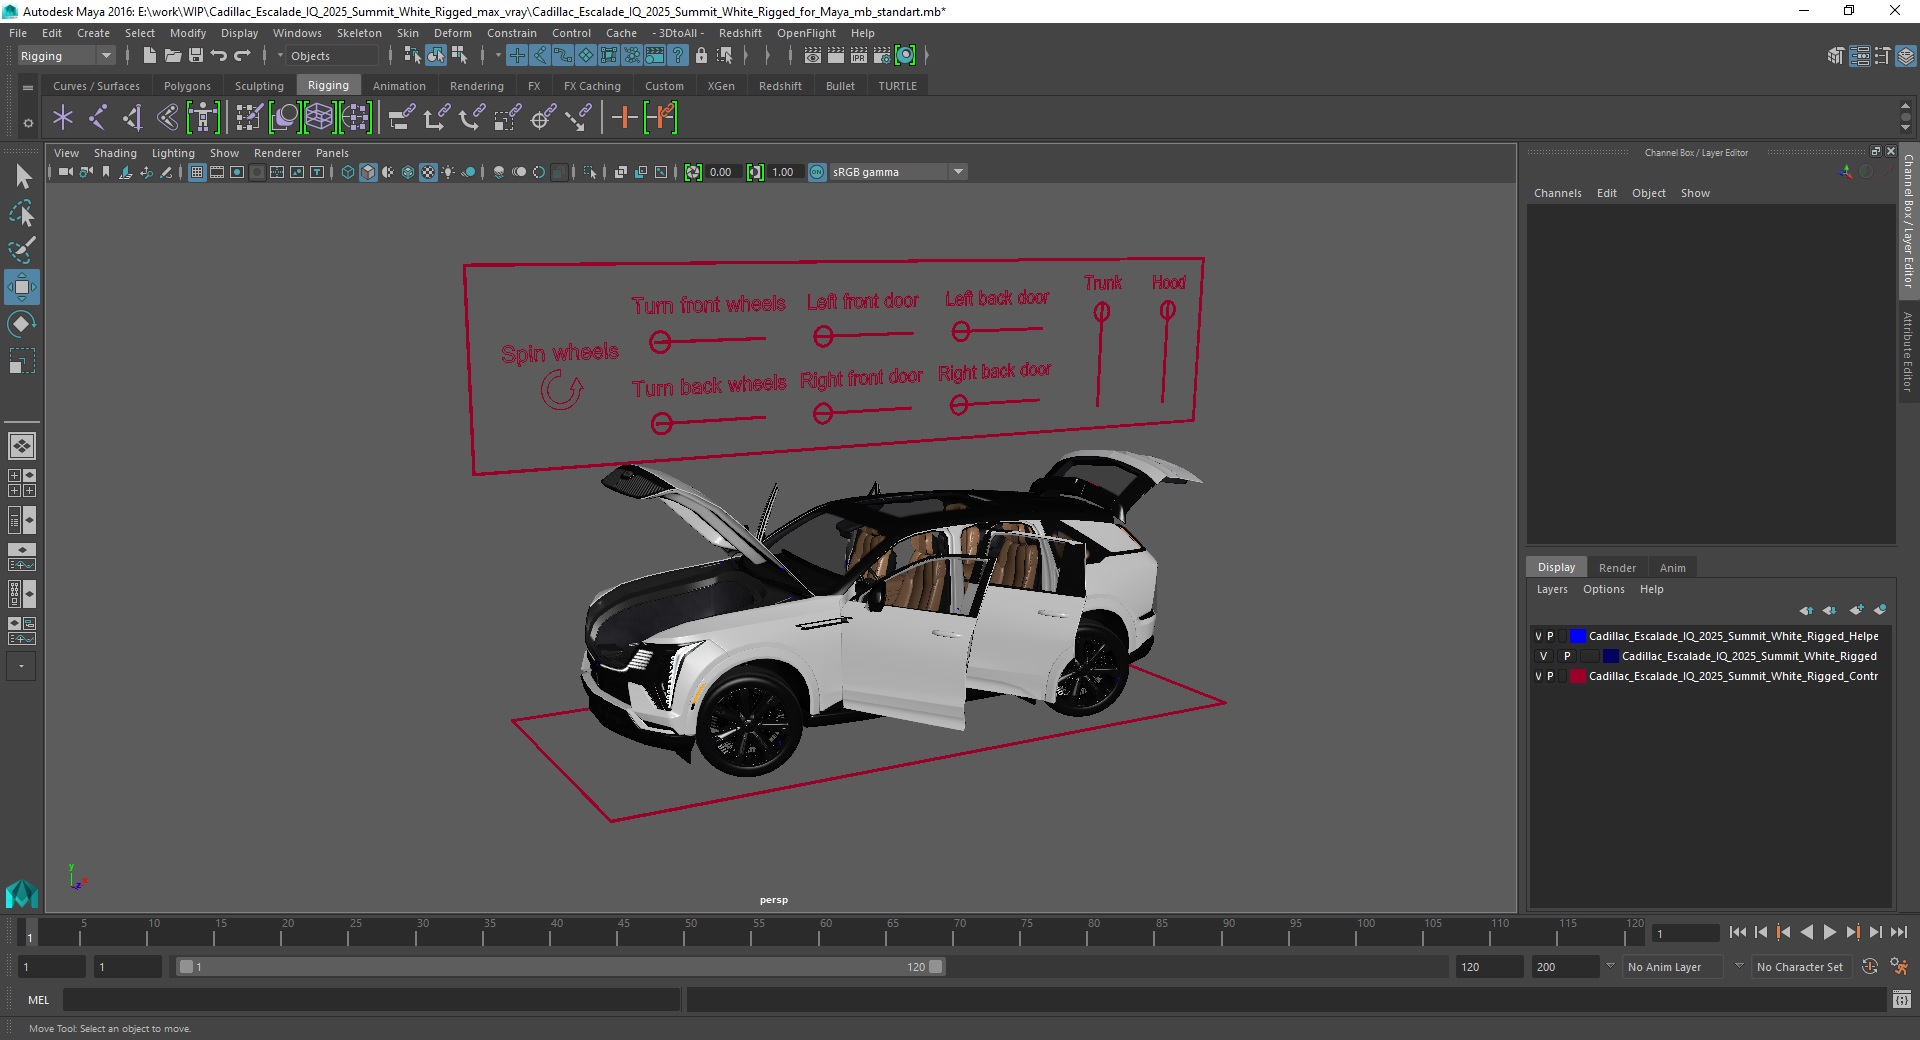Click the Redo arrow icon
1920x1040 pixels.
pos(242,56)
